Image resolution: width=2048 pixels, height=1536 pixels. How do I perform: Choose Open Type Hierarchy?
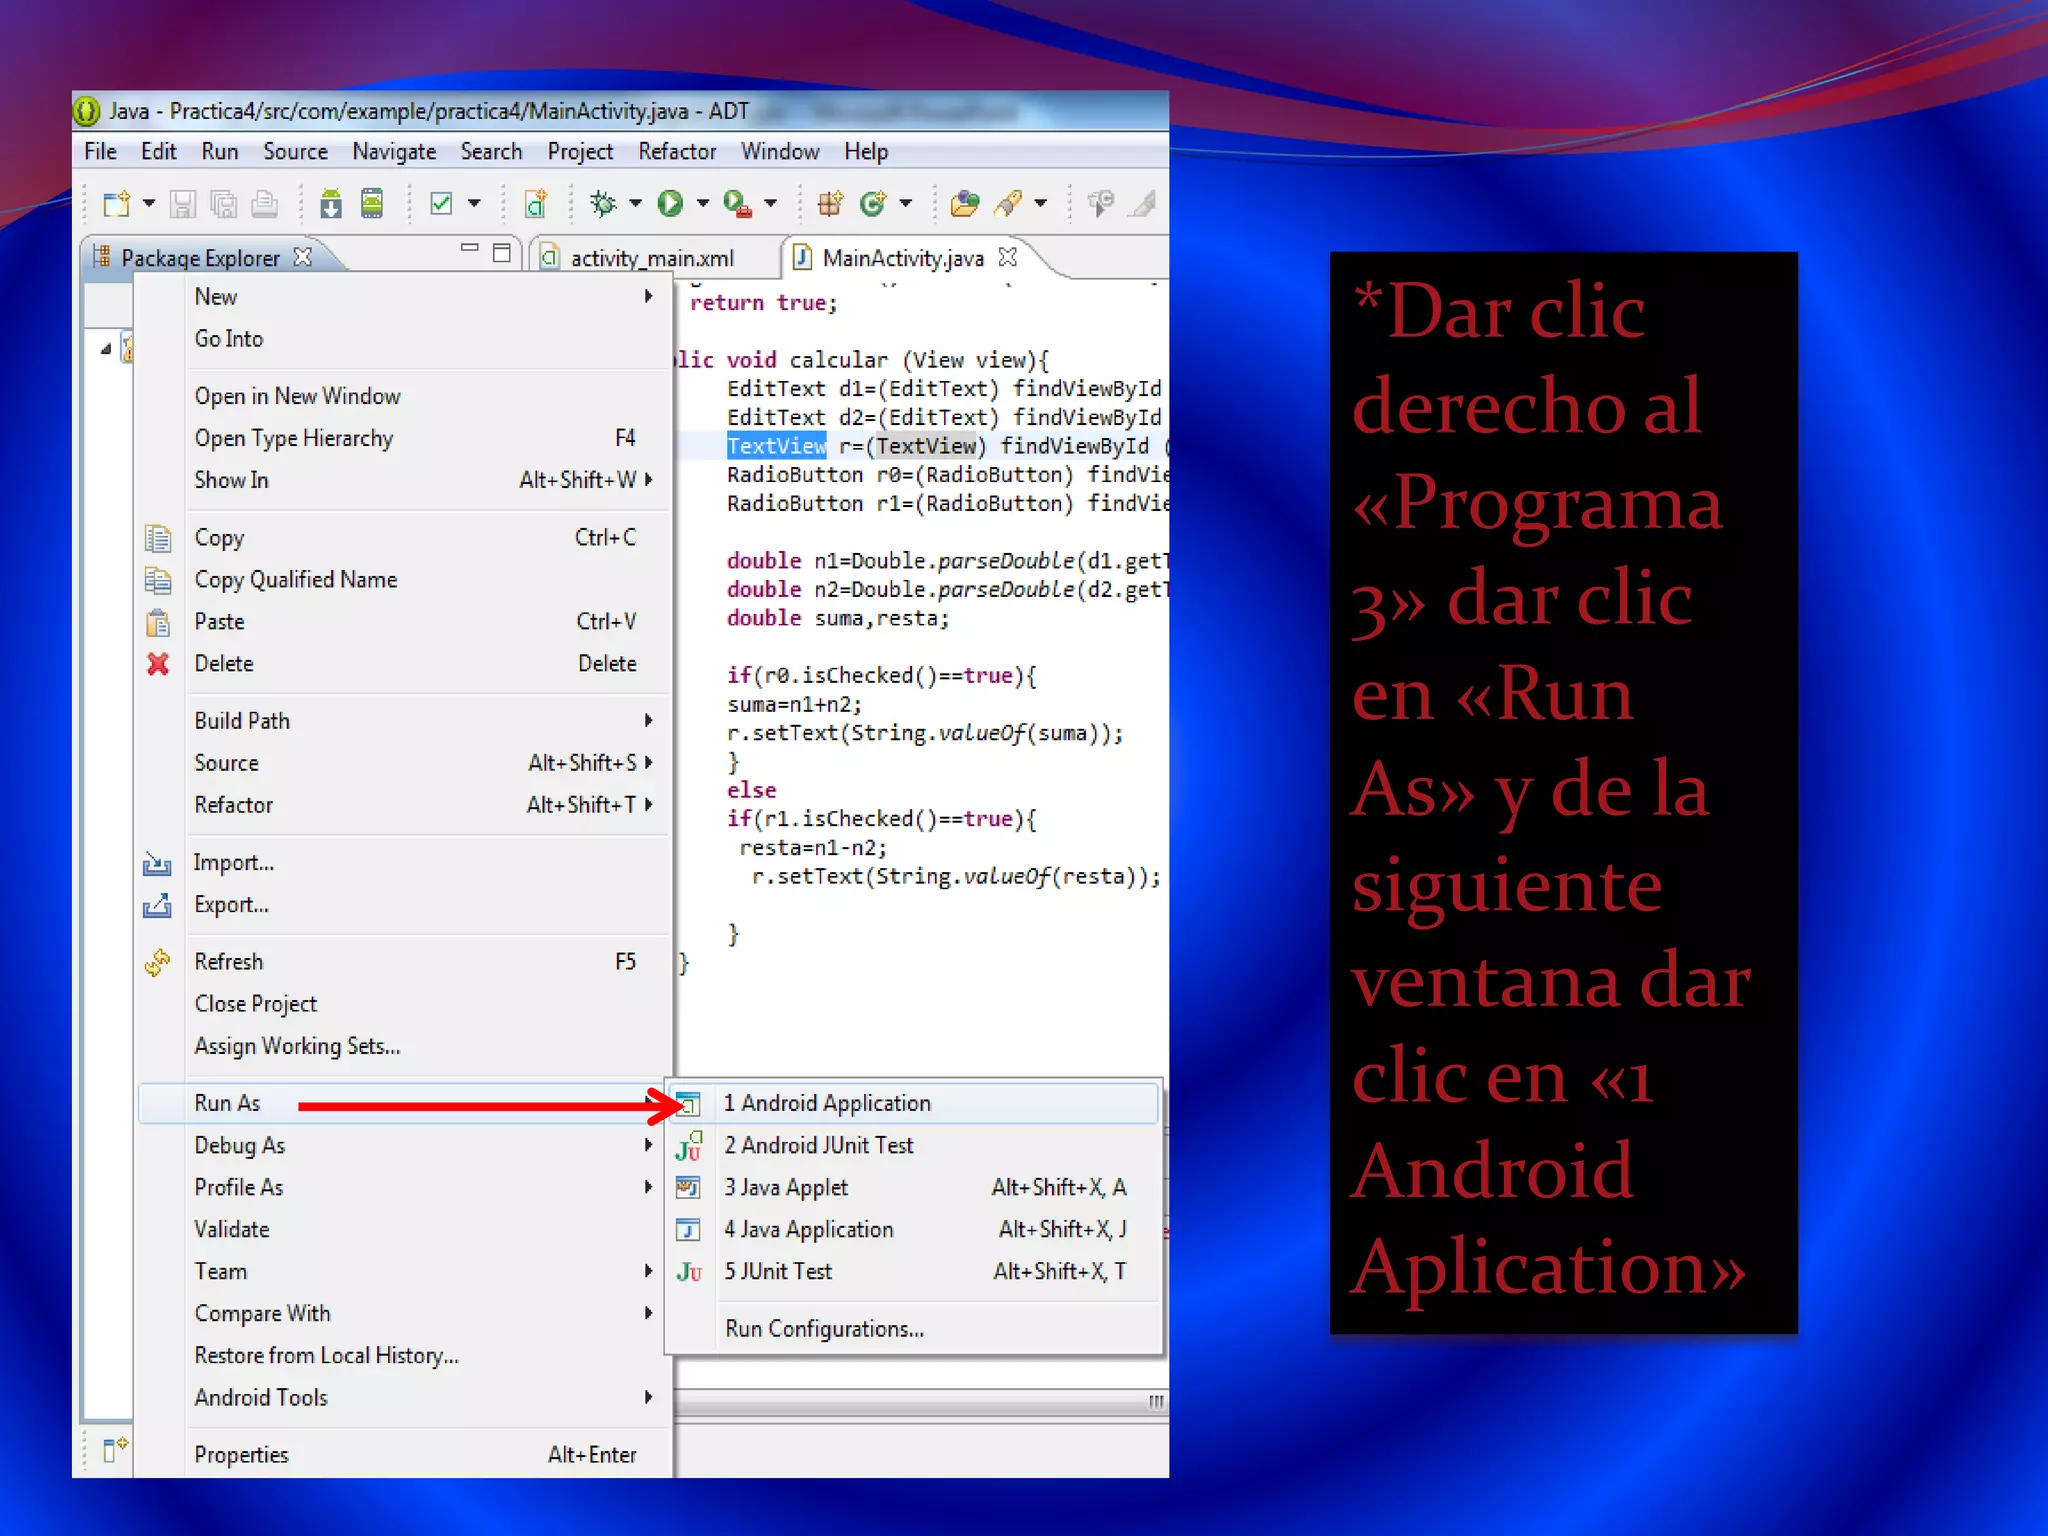[404, 439]
